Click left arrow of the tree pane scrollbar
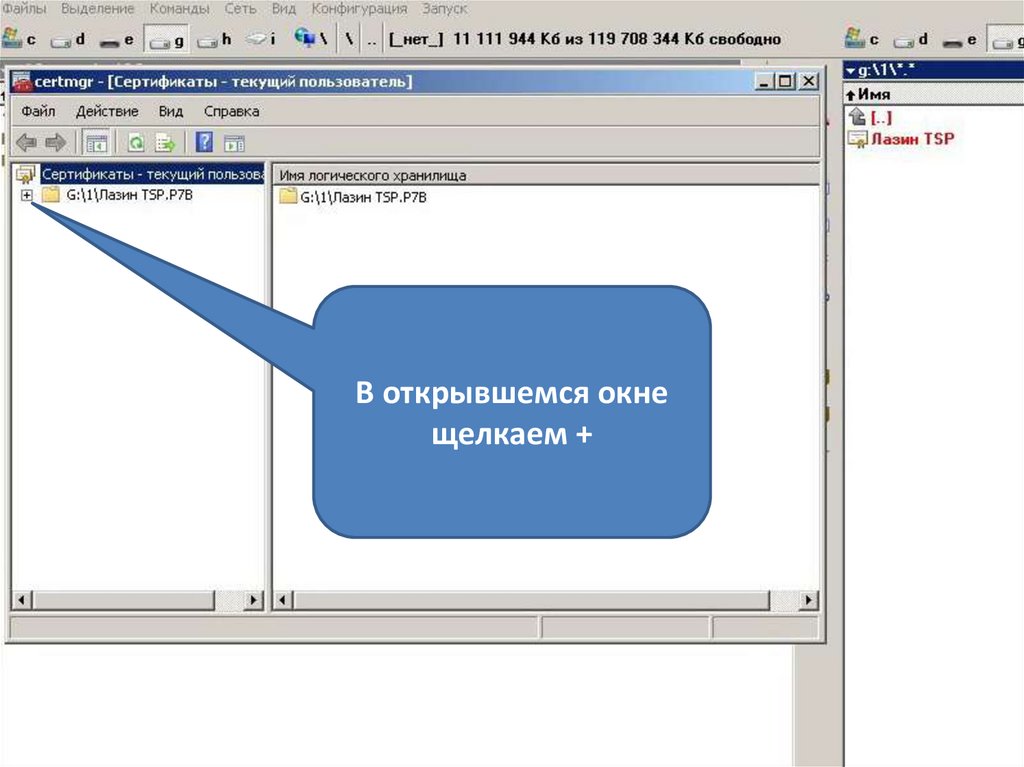Screen dimensions: 1024x767 click(22, 600)
